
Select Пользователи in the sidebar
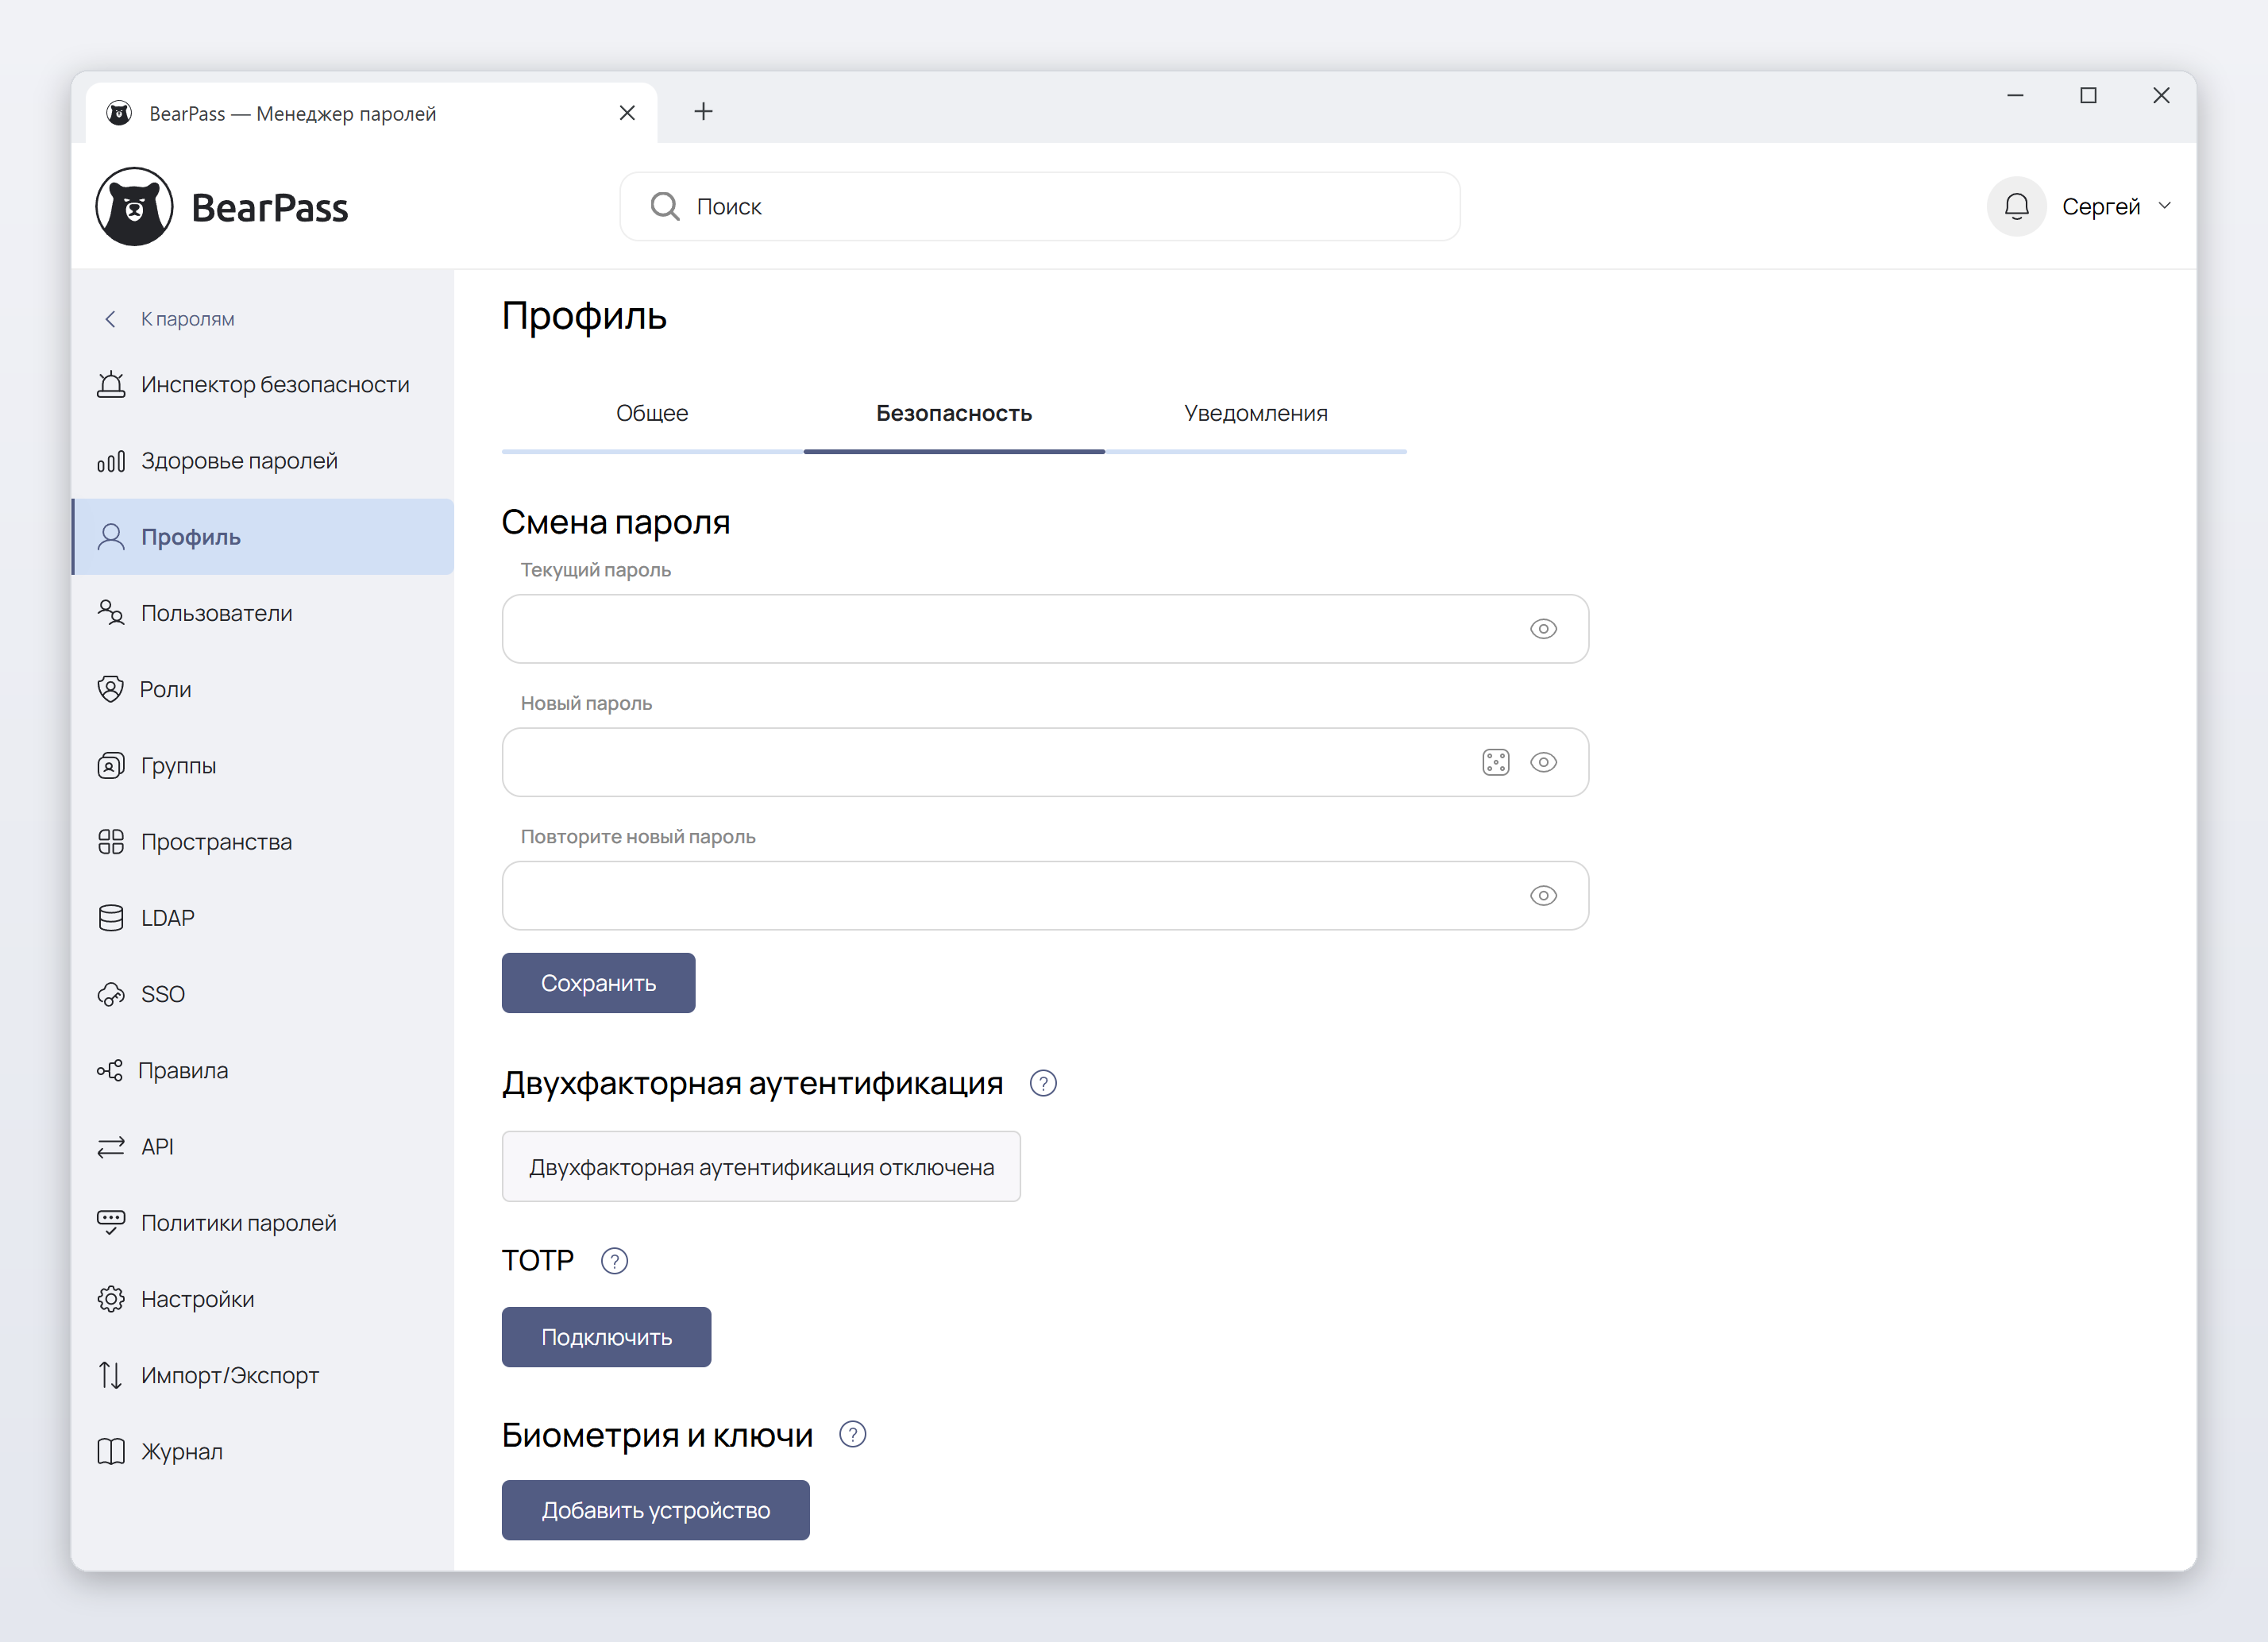(262, 613)
